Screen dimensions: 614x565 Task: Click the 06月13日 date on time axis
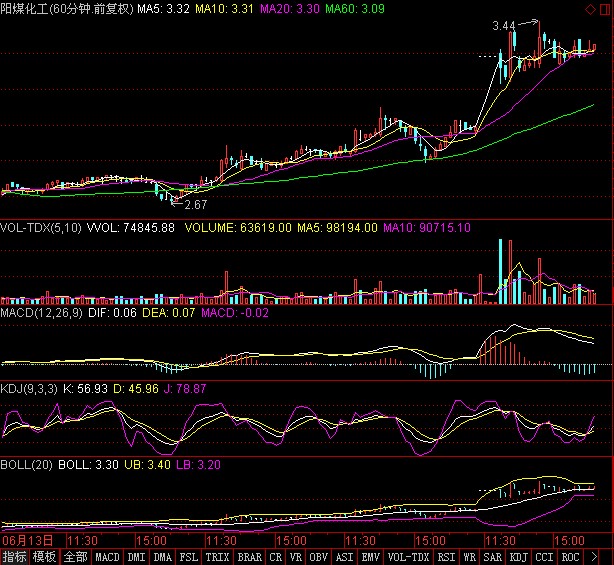tap(27, 541)
